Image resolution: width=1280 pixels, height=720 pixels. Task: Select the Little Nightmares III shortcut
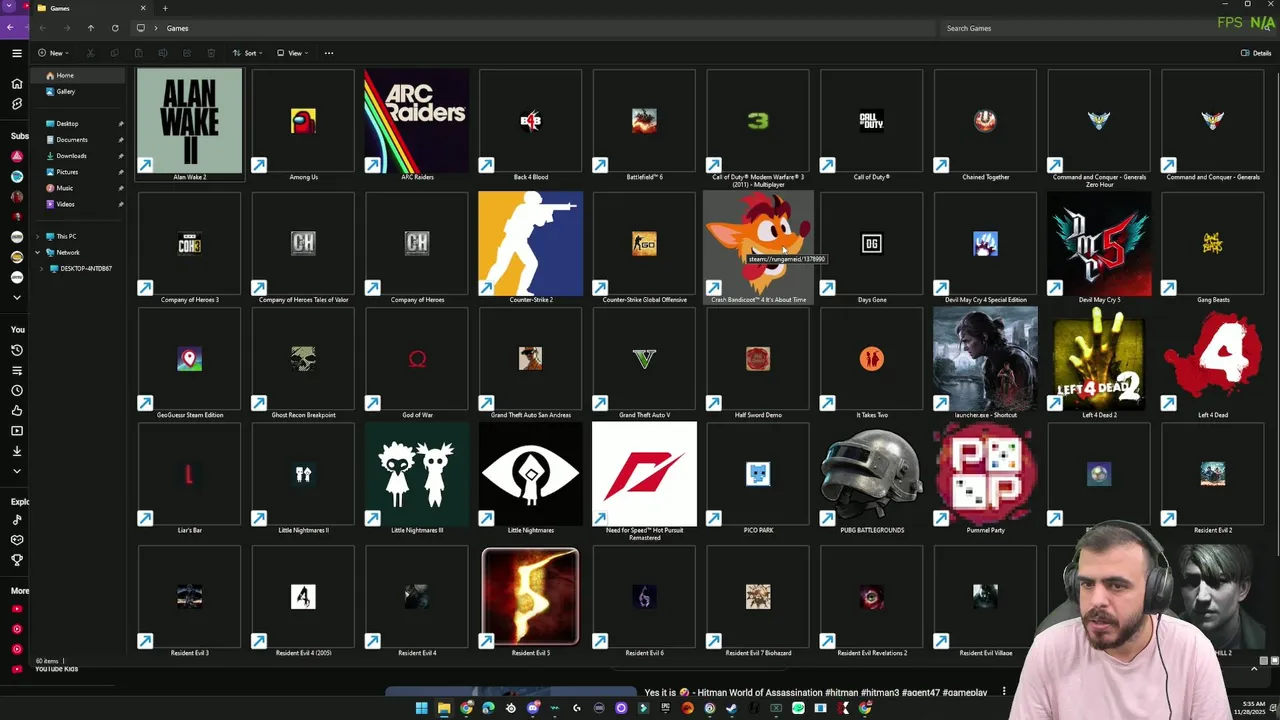click(x=417, y=478)
